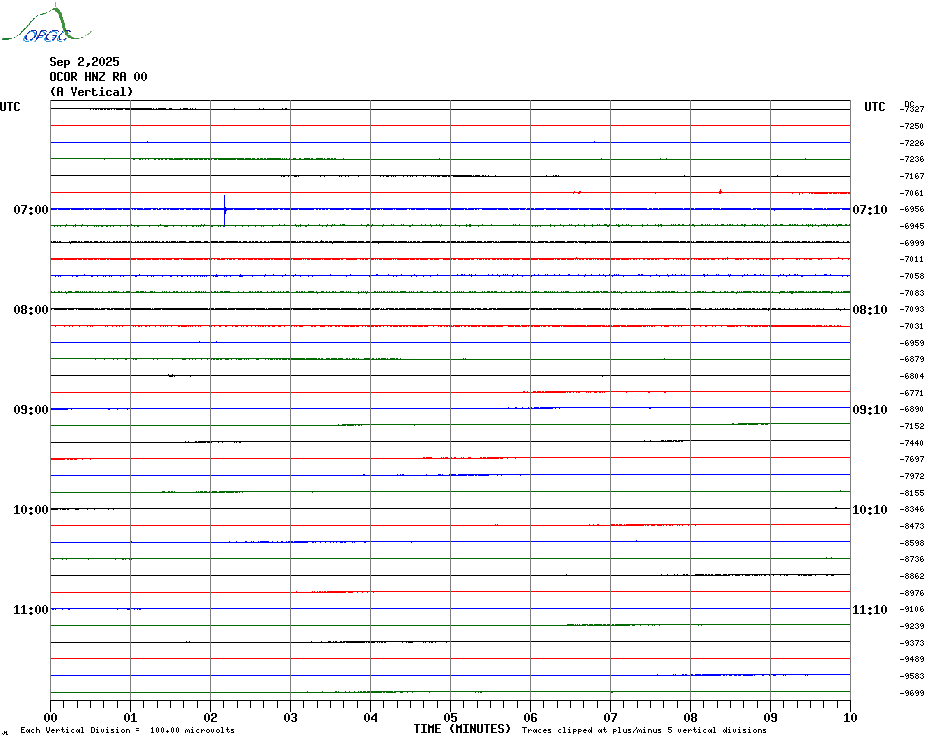Click the DC value "-6771"
This screenshot has width=930, height=744.
coord(912,393)
